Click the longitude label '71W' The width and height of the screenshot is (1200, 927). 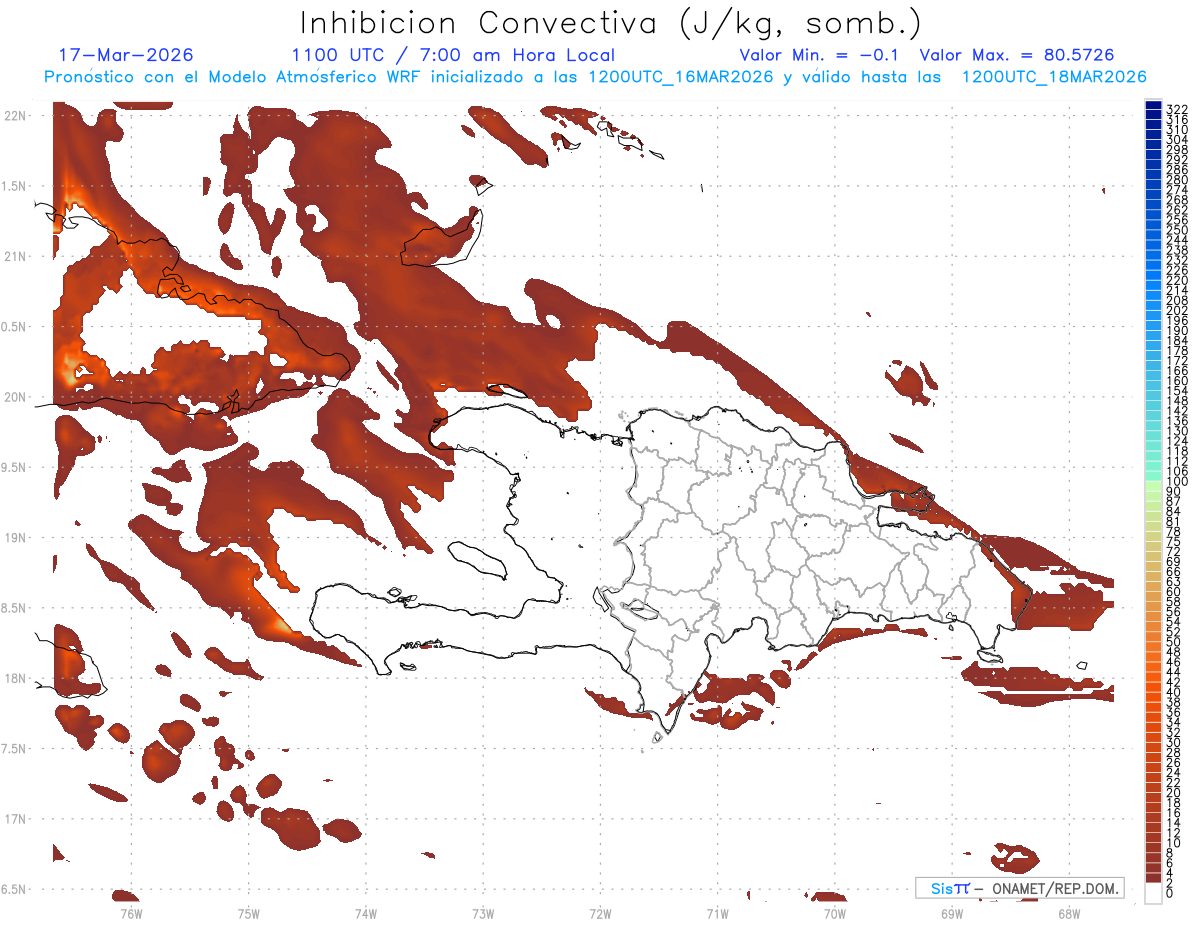click(x=717, y=913)
